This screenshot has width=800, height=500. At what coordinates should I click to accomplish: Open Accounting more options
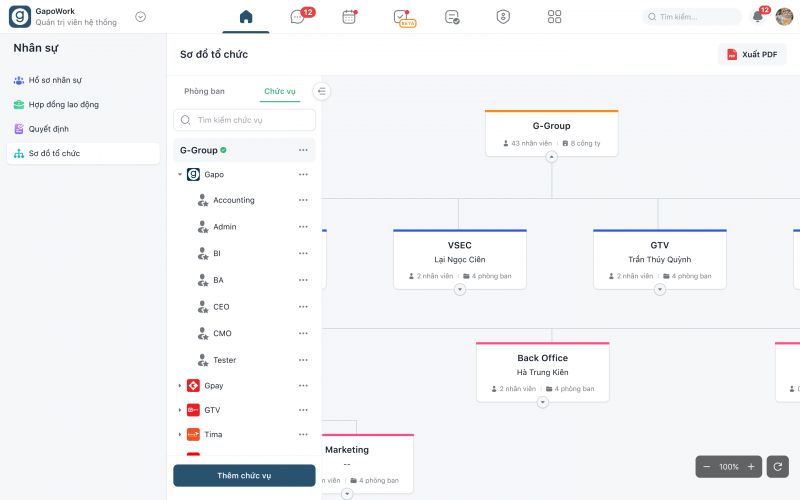303,200
